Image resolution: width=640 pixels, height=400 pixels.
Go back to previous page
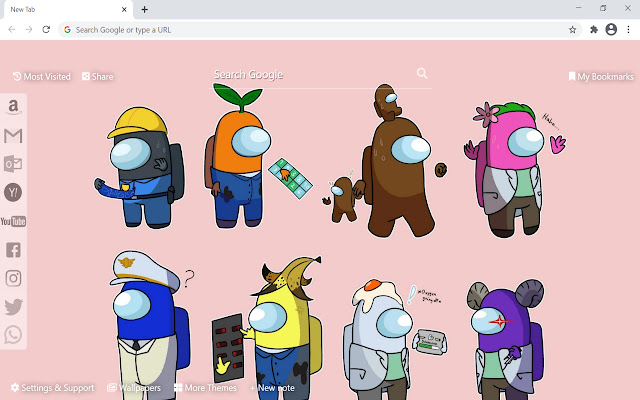tap(12, 29)
